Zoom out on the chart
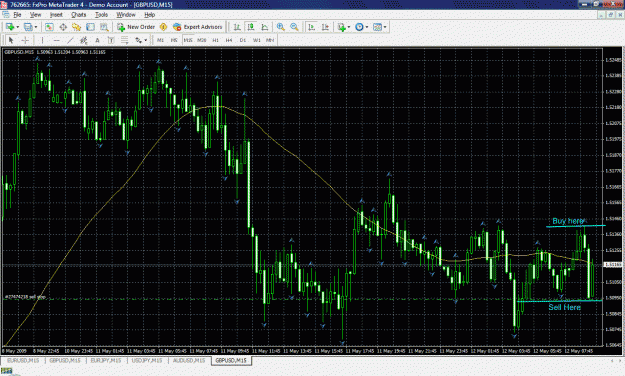Screen dimensions: 625x376 (294, 27)
